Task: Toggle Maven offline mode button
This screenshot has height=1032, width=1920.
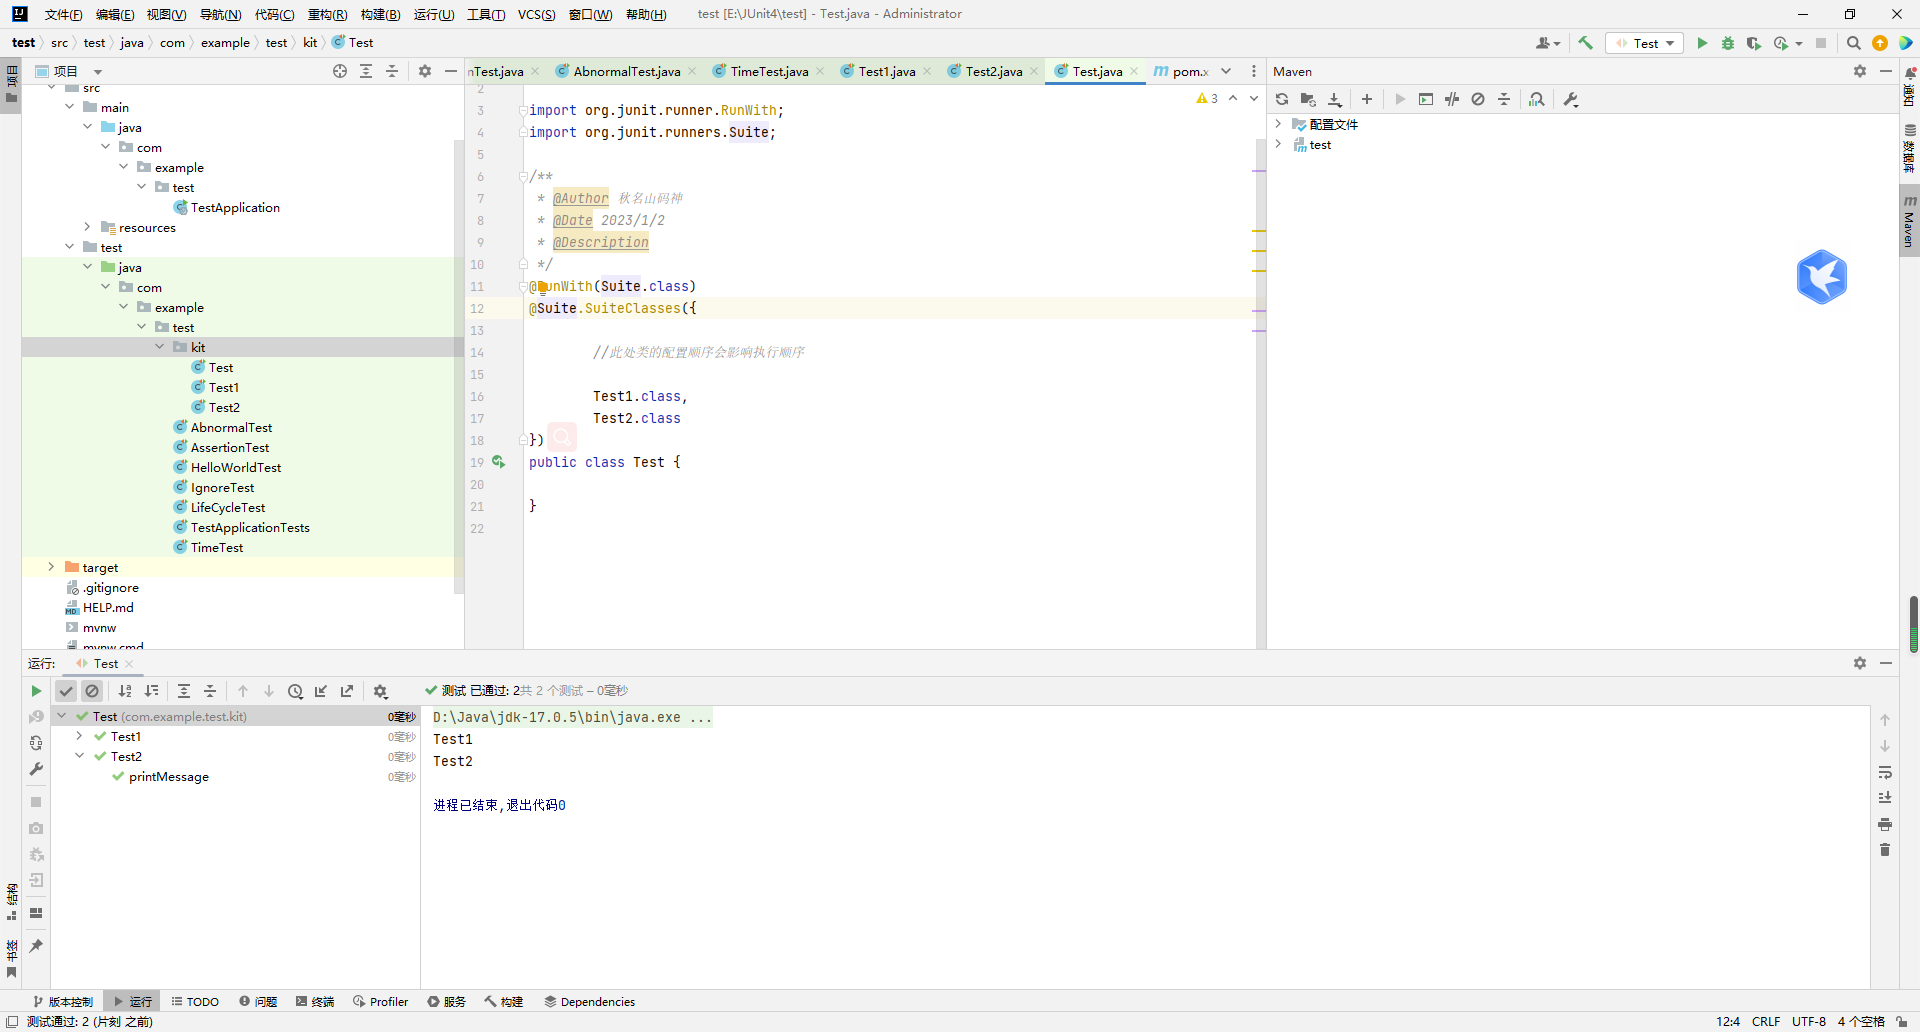Action: [1452, 99]
